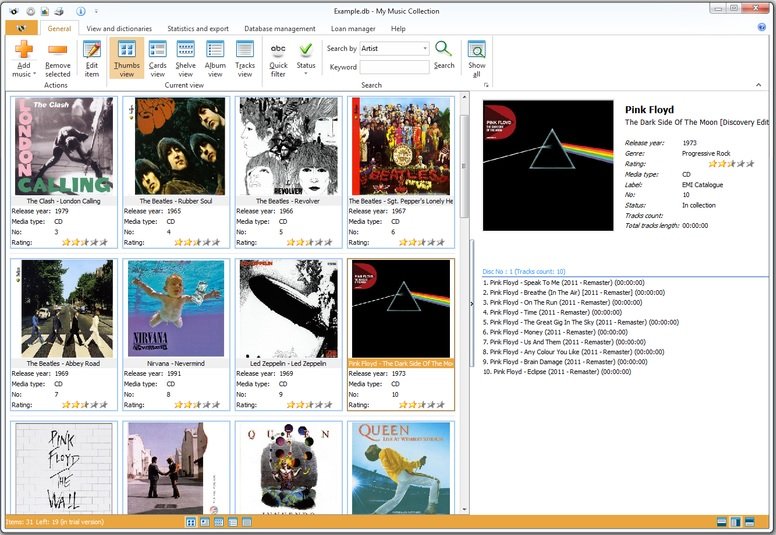The height and width of the screenshot is (535, 776).
Task: Switch to Shelve view
Action: (x=186, y=58)
